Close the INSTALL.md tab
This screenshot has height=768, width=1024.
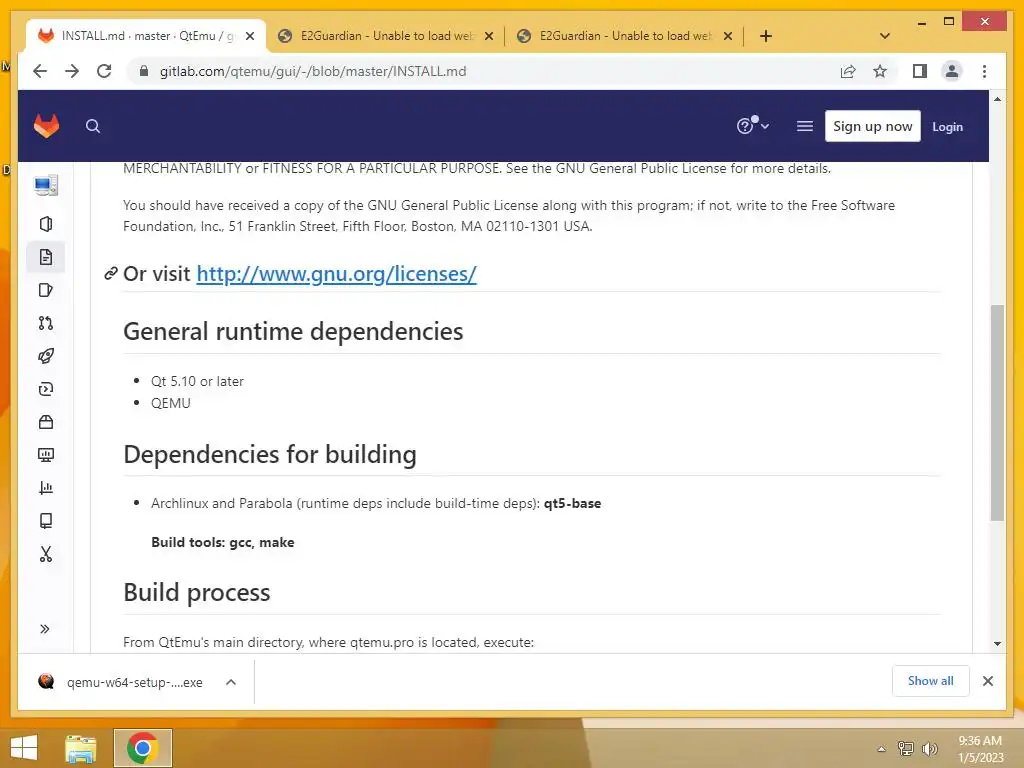249,37
